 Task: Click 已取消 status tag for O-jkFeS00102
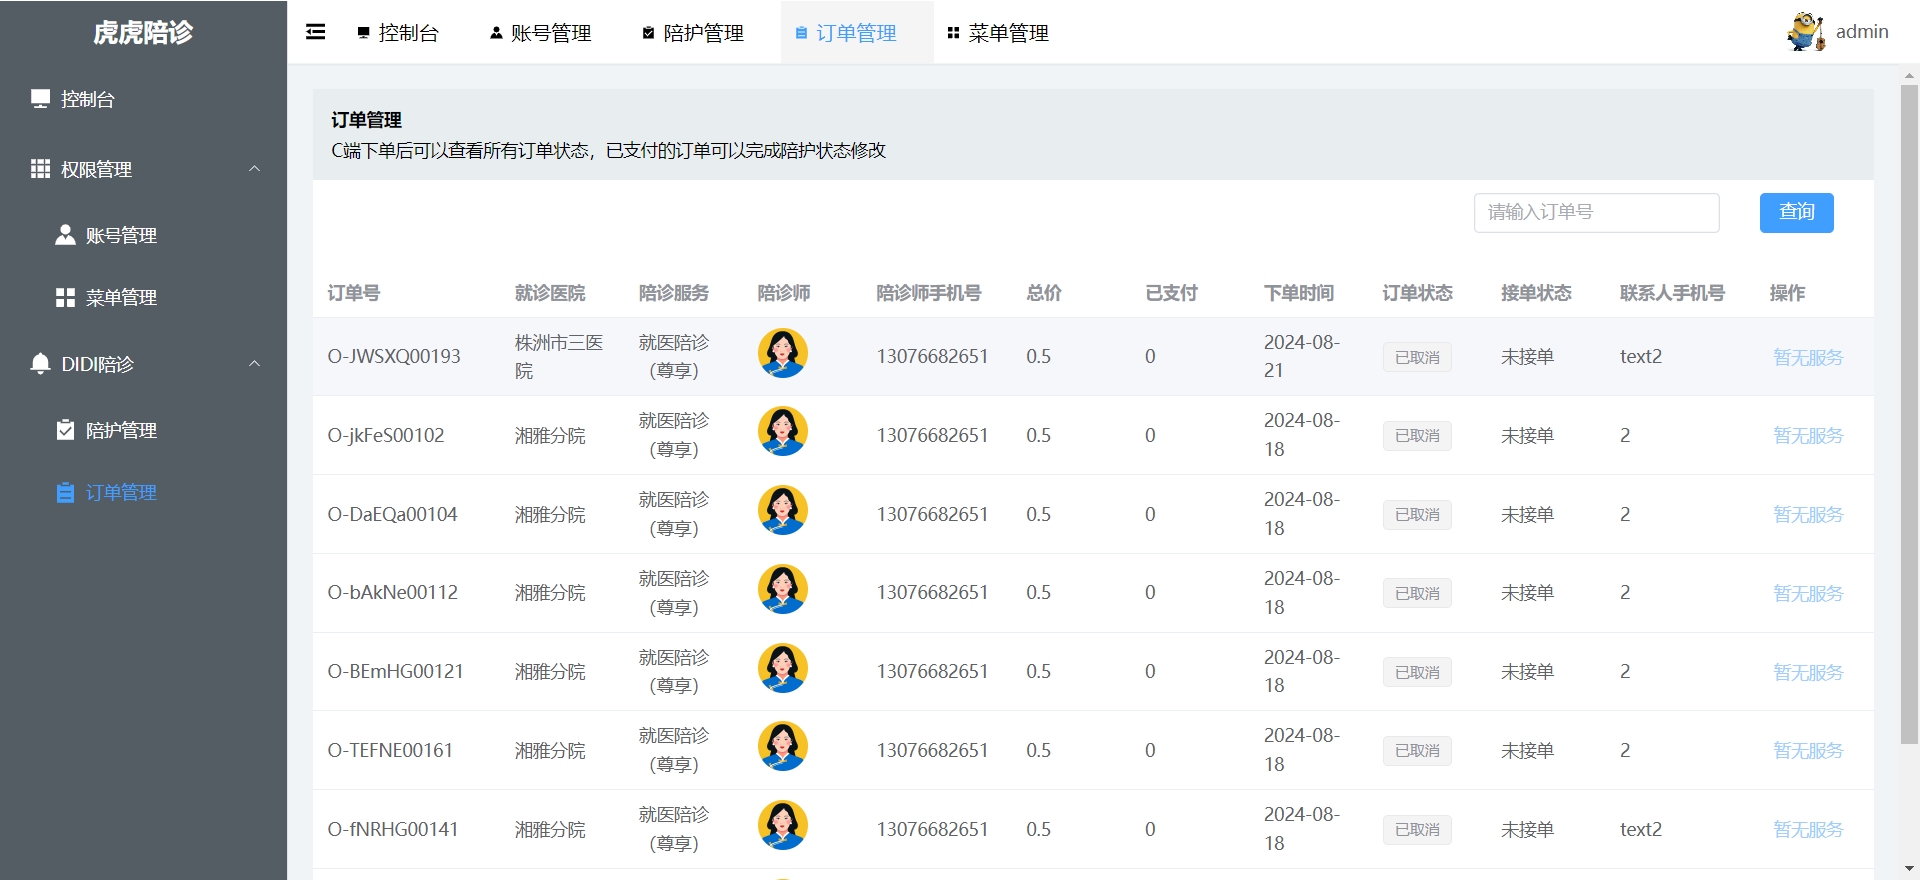point(1416,436)
